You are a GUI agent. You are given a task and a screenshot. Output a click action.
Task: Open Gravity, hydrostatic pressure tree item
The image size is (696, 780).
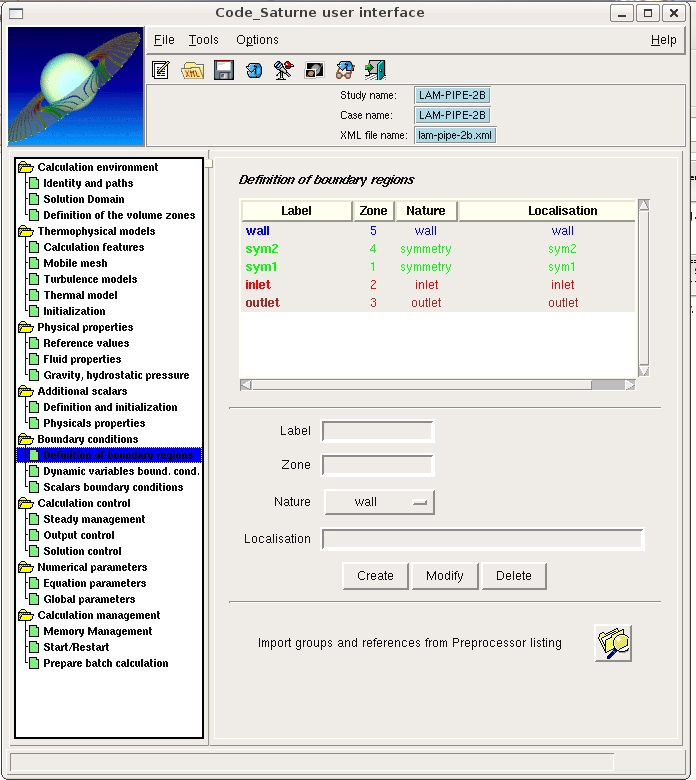(x=116, y=375)
